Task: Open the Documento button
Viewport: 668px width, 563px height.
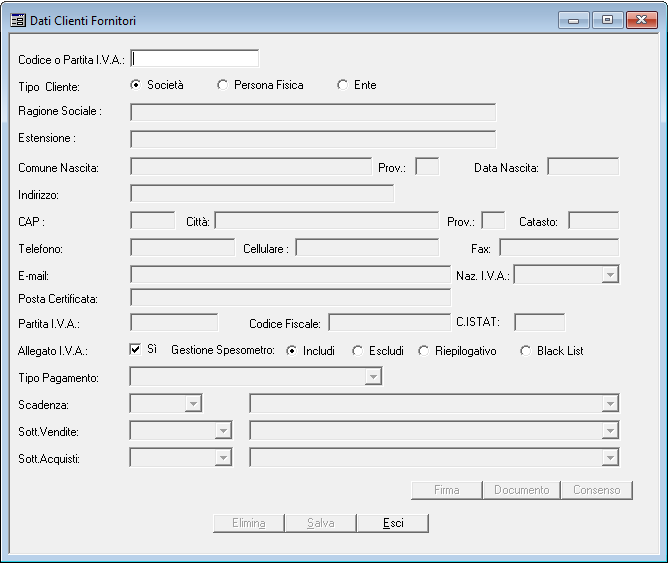Action: click(x=521, y=490)
